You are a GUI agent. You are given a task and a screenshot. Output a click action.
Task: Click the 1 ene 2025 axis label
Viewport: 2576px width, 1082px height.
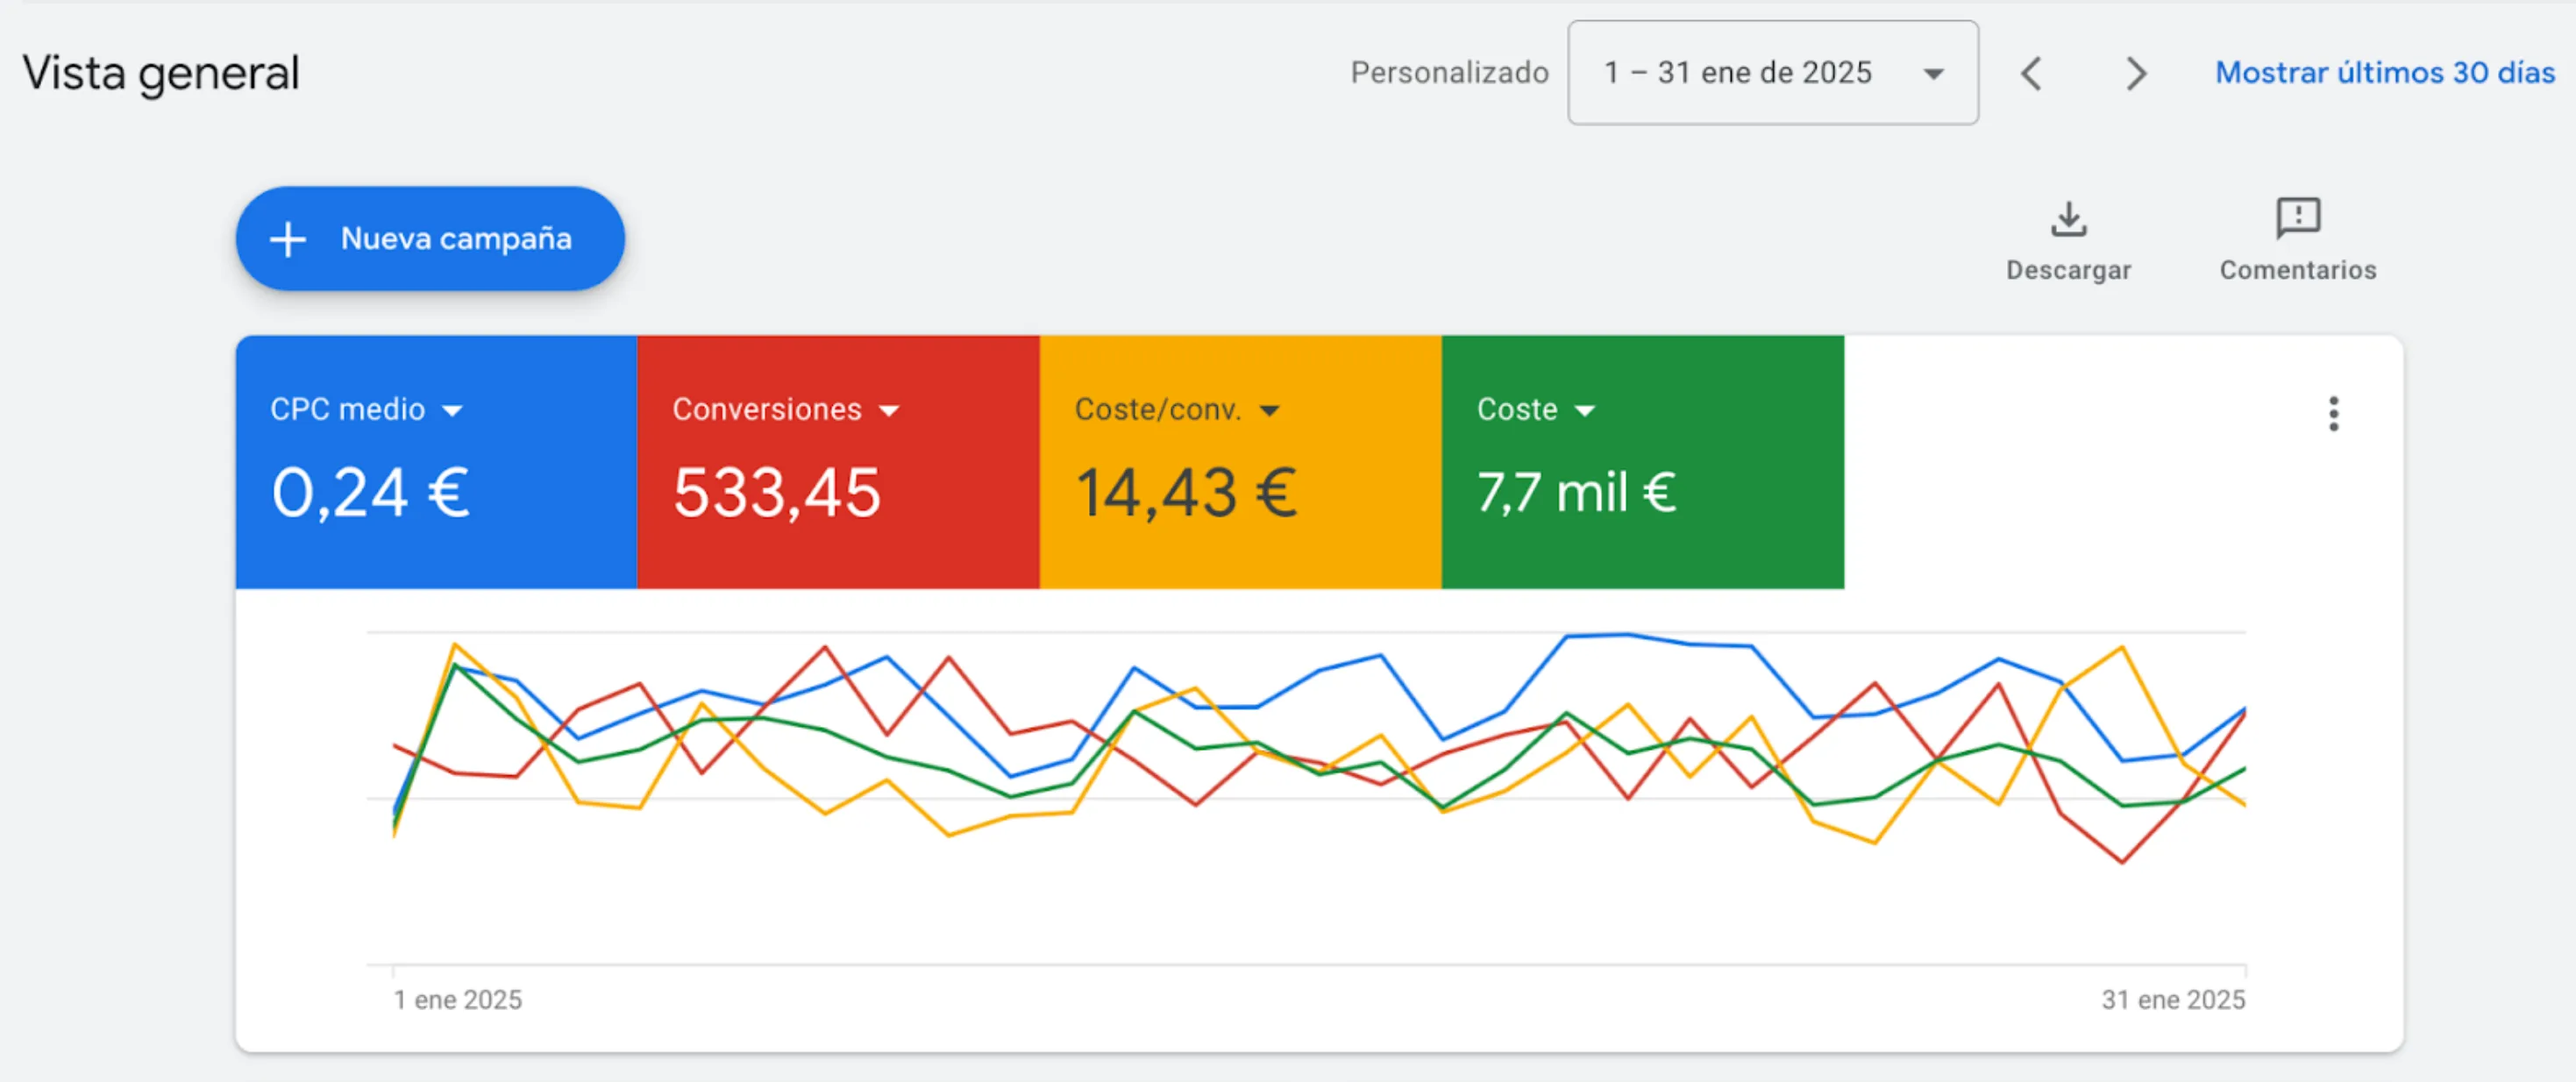coord(457,999)
